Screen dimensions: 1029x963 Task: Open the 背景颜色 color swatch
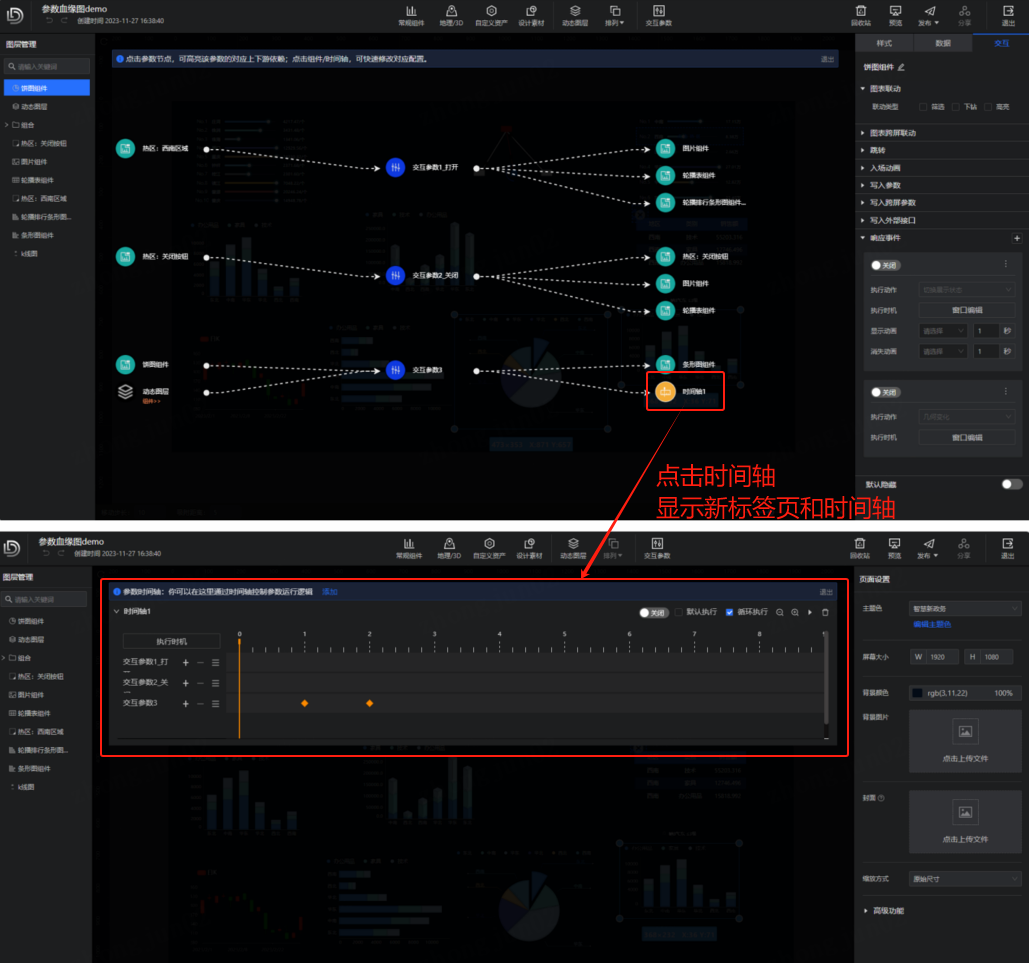point(919,693)
